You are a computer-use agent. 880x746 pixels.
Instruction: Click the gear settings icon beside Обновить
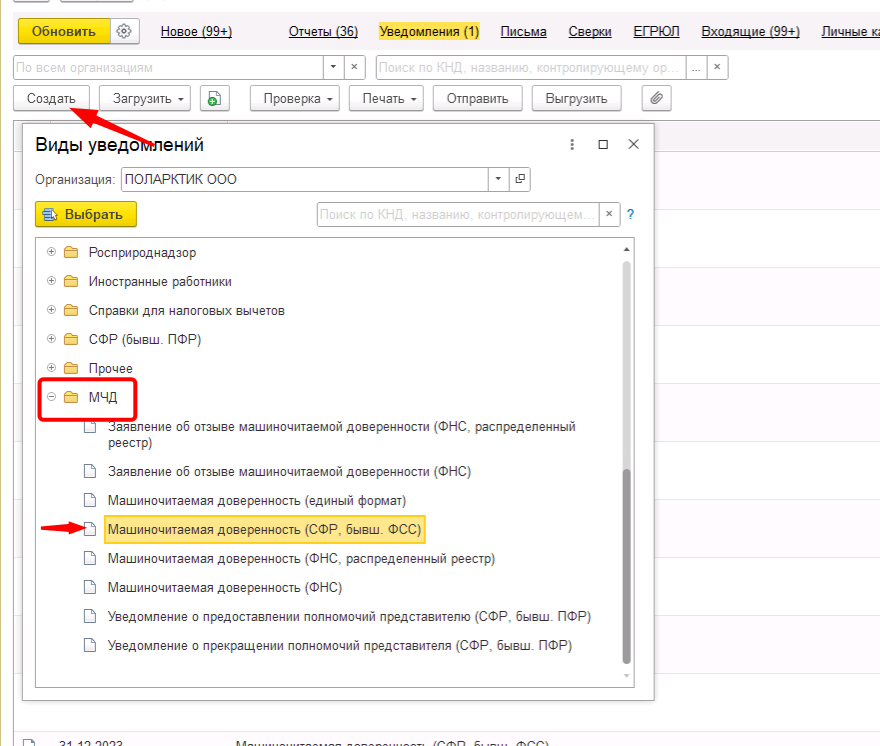pyautogui.click(x=124, y=31)
